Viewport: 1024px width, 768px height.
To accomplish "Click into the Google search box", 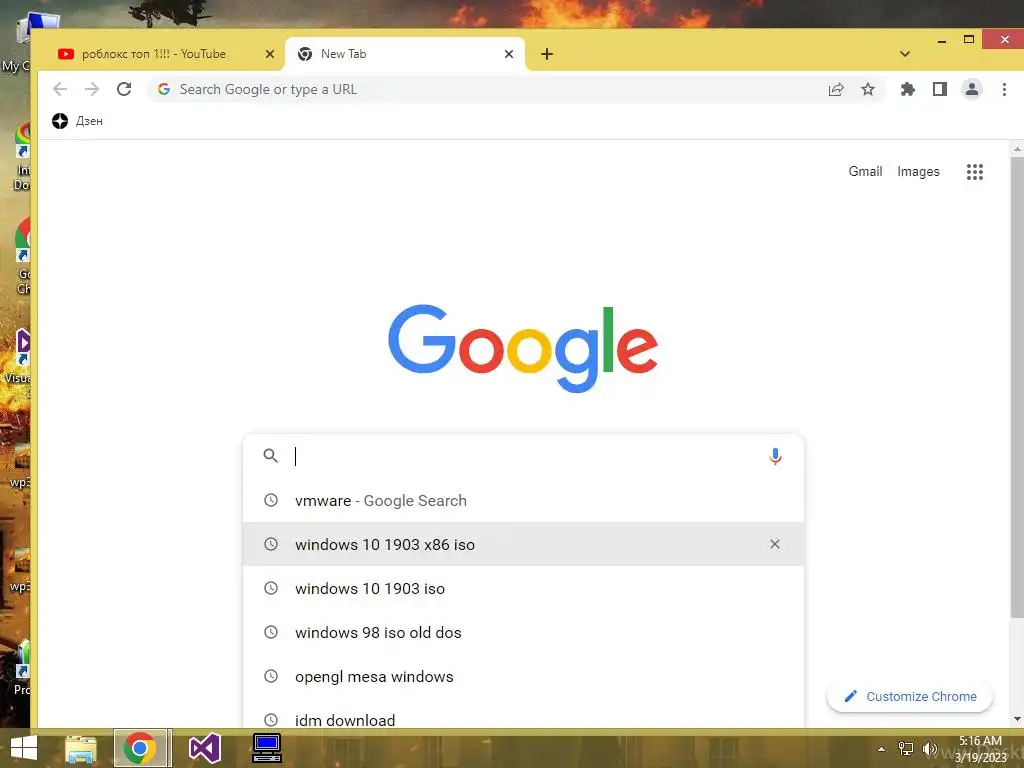I will click(x=522, y=456).
